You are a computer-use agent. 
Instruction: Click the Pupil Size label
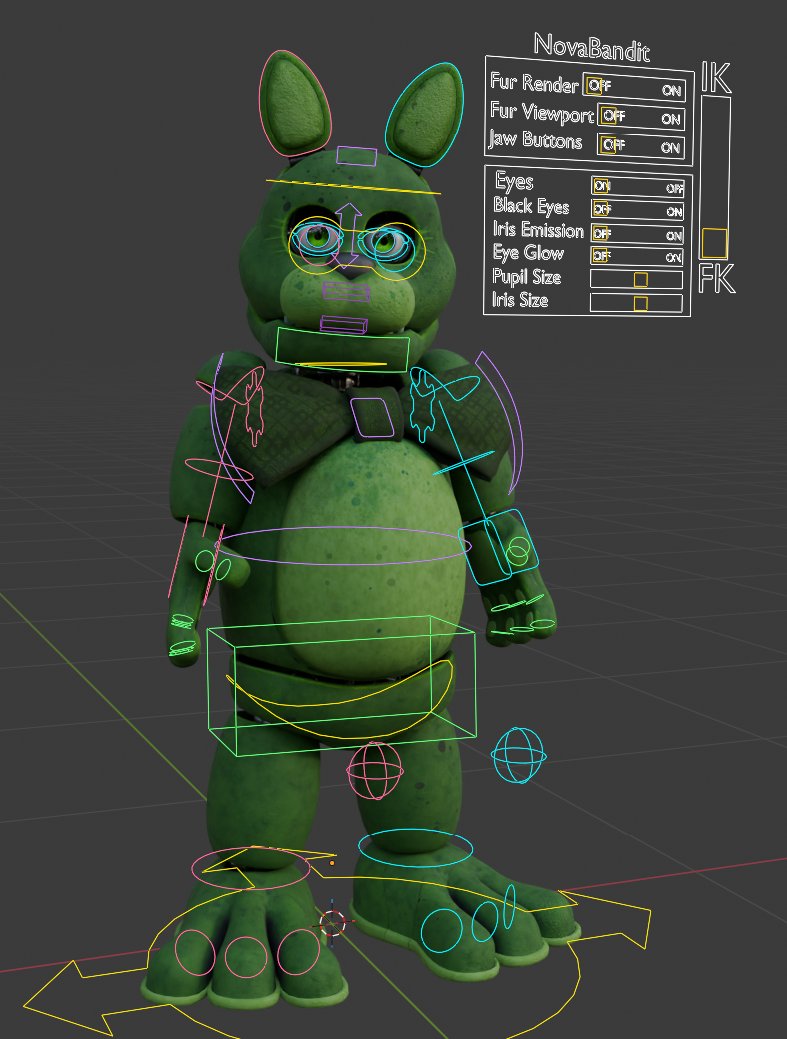point(527,276)
